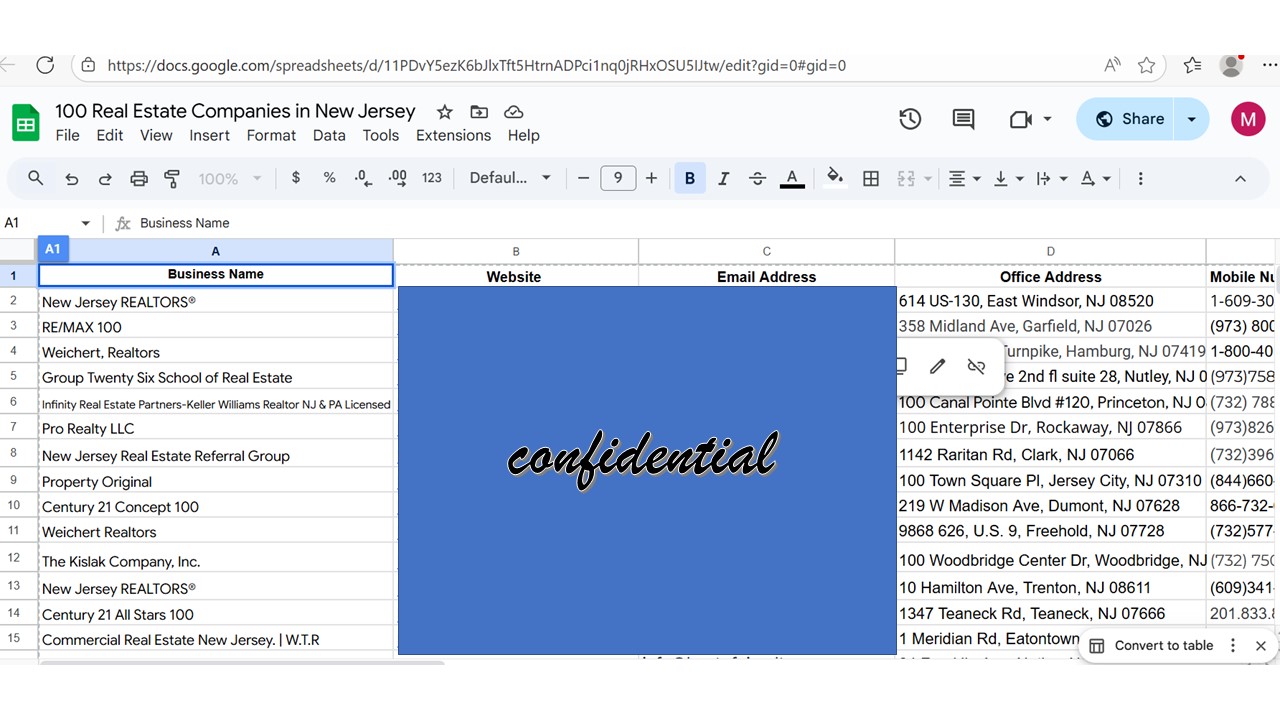1280x720 pixels.
Task: Refresh the browser page
Action: point(45,65)
